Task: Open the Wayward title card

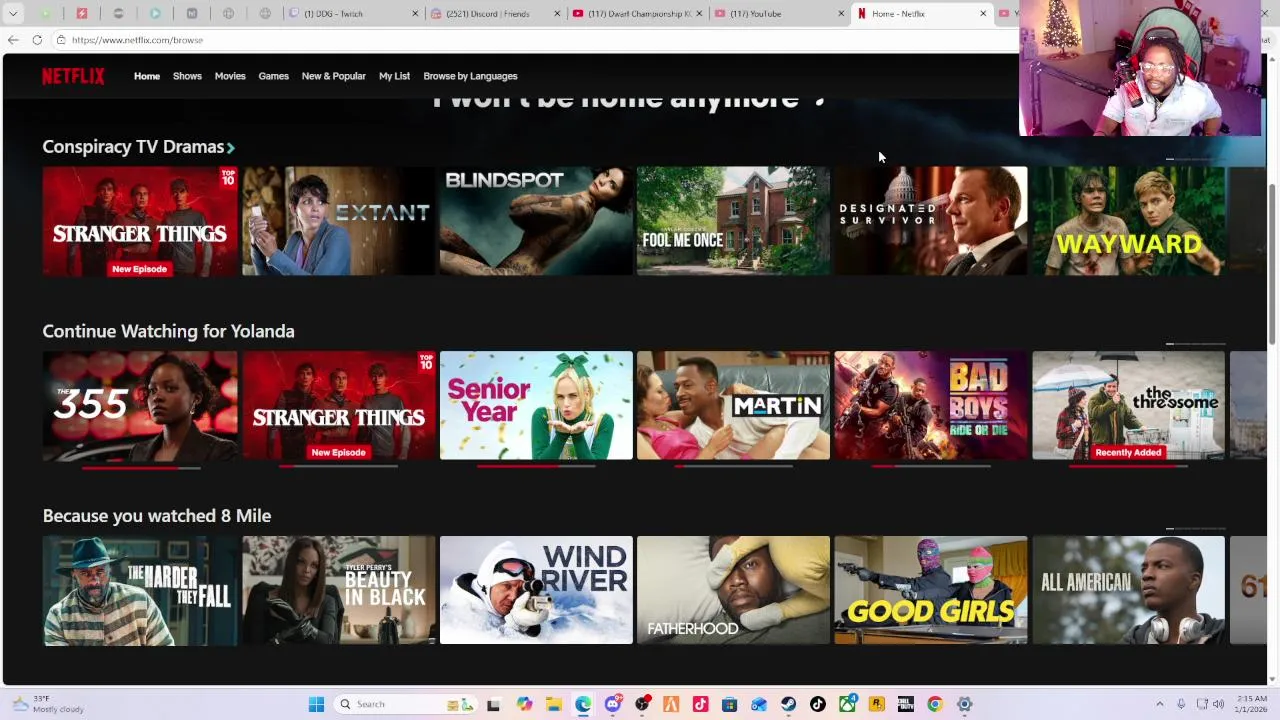Action: tap(1128, 221)
